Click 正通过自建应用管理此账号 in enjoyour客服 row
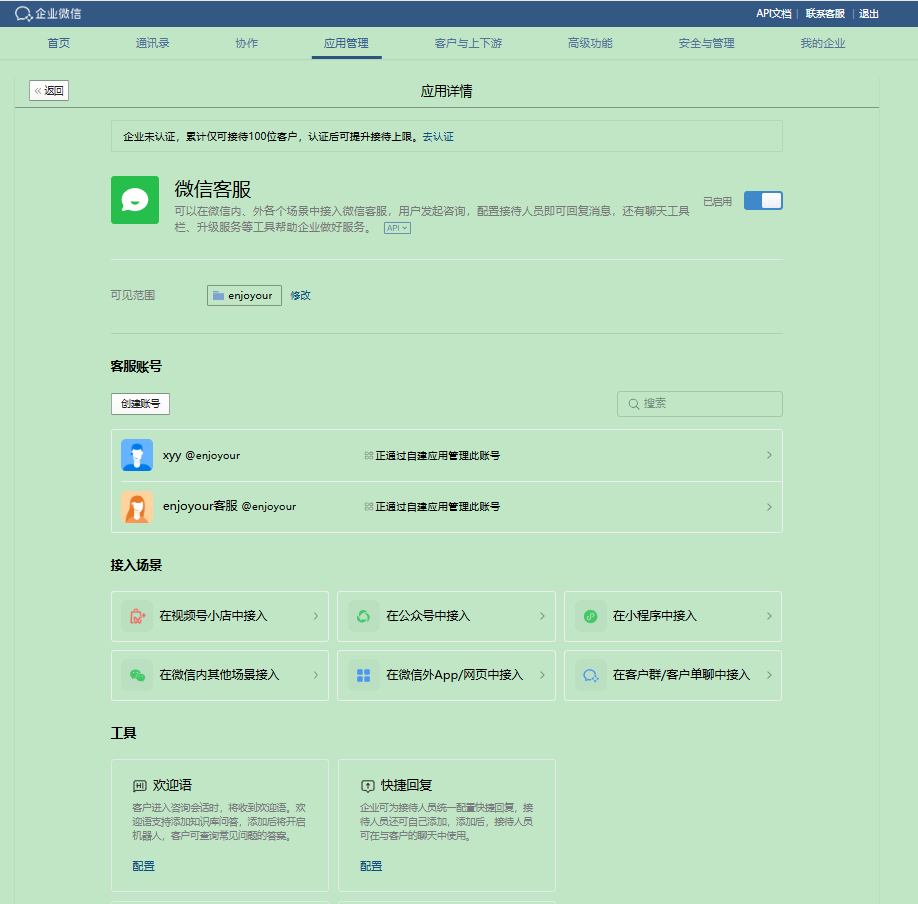The height and width of the screenshot is (904, 918). pos(437,506)
